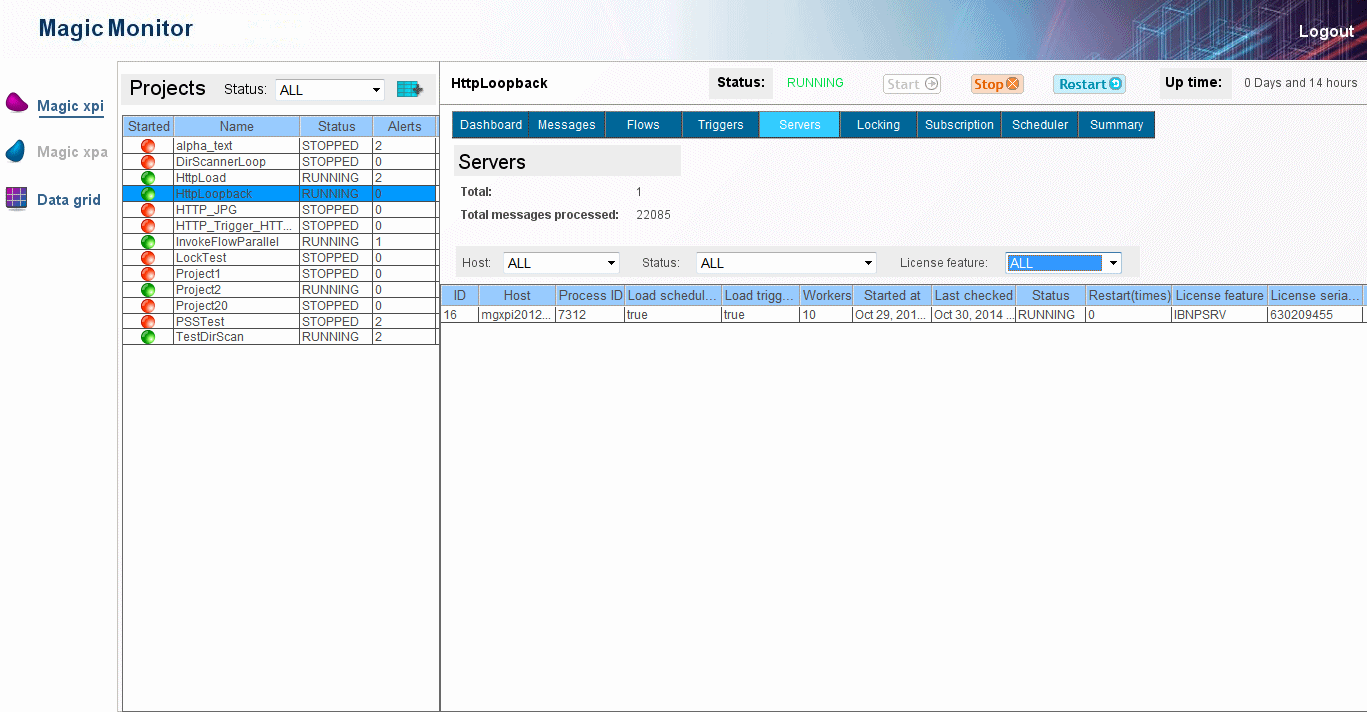Select the HTTP_Trigger_HTT... project name

click(x=234, y=226)
